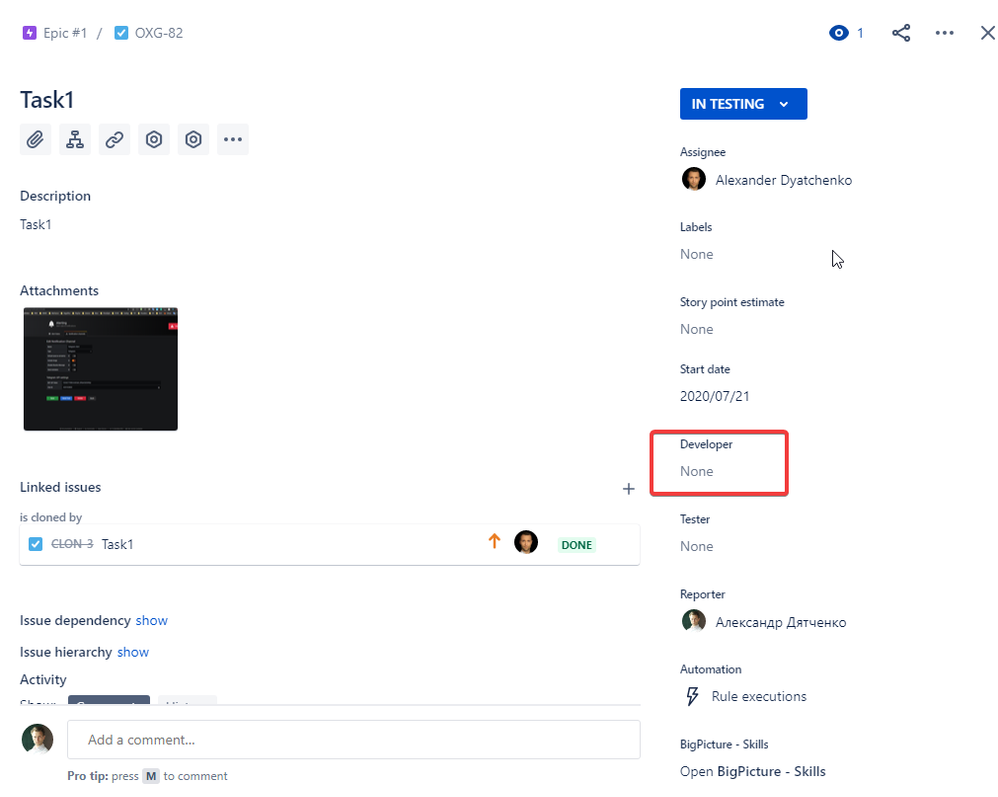Open Automation Rule executions

coord(759,696)
